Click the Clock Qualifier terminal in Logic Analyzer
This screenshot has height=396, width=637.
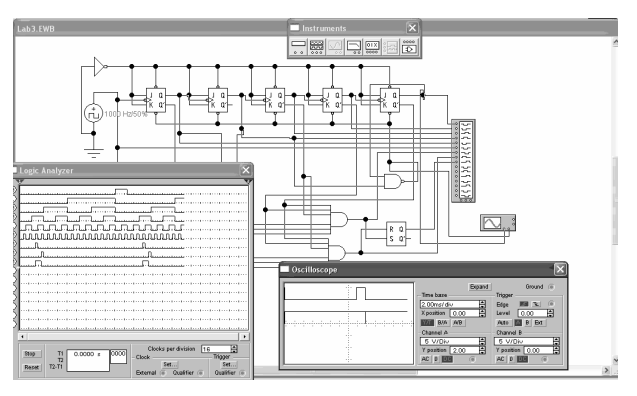(x=200, y=373)
